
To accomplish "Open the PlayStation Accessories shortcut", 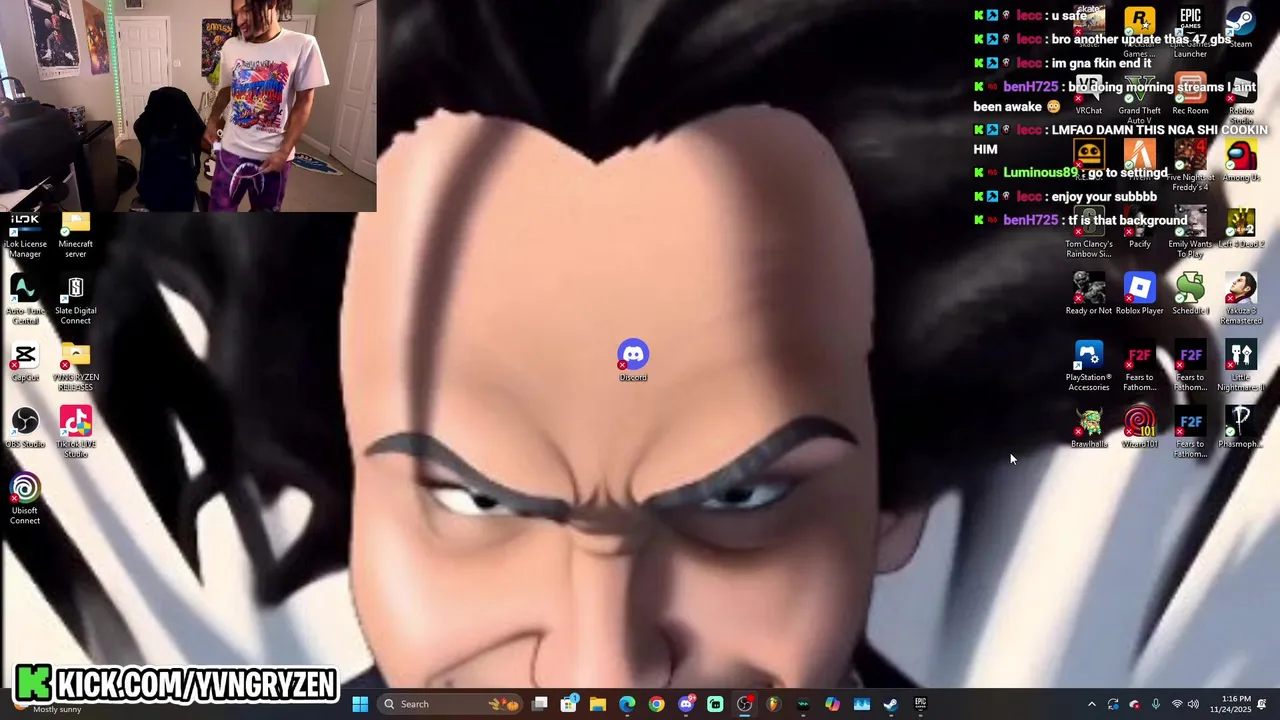I will point(1088,366).
